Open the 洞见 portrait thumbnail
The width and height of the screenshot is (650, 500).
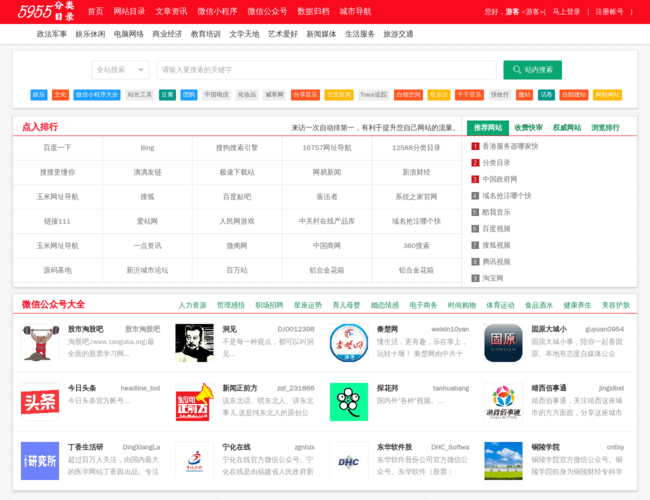[194, 343]
